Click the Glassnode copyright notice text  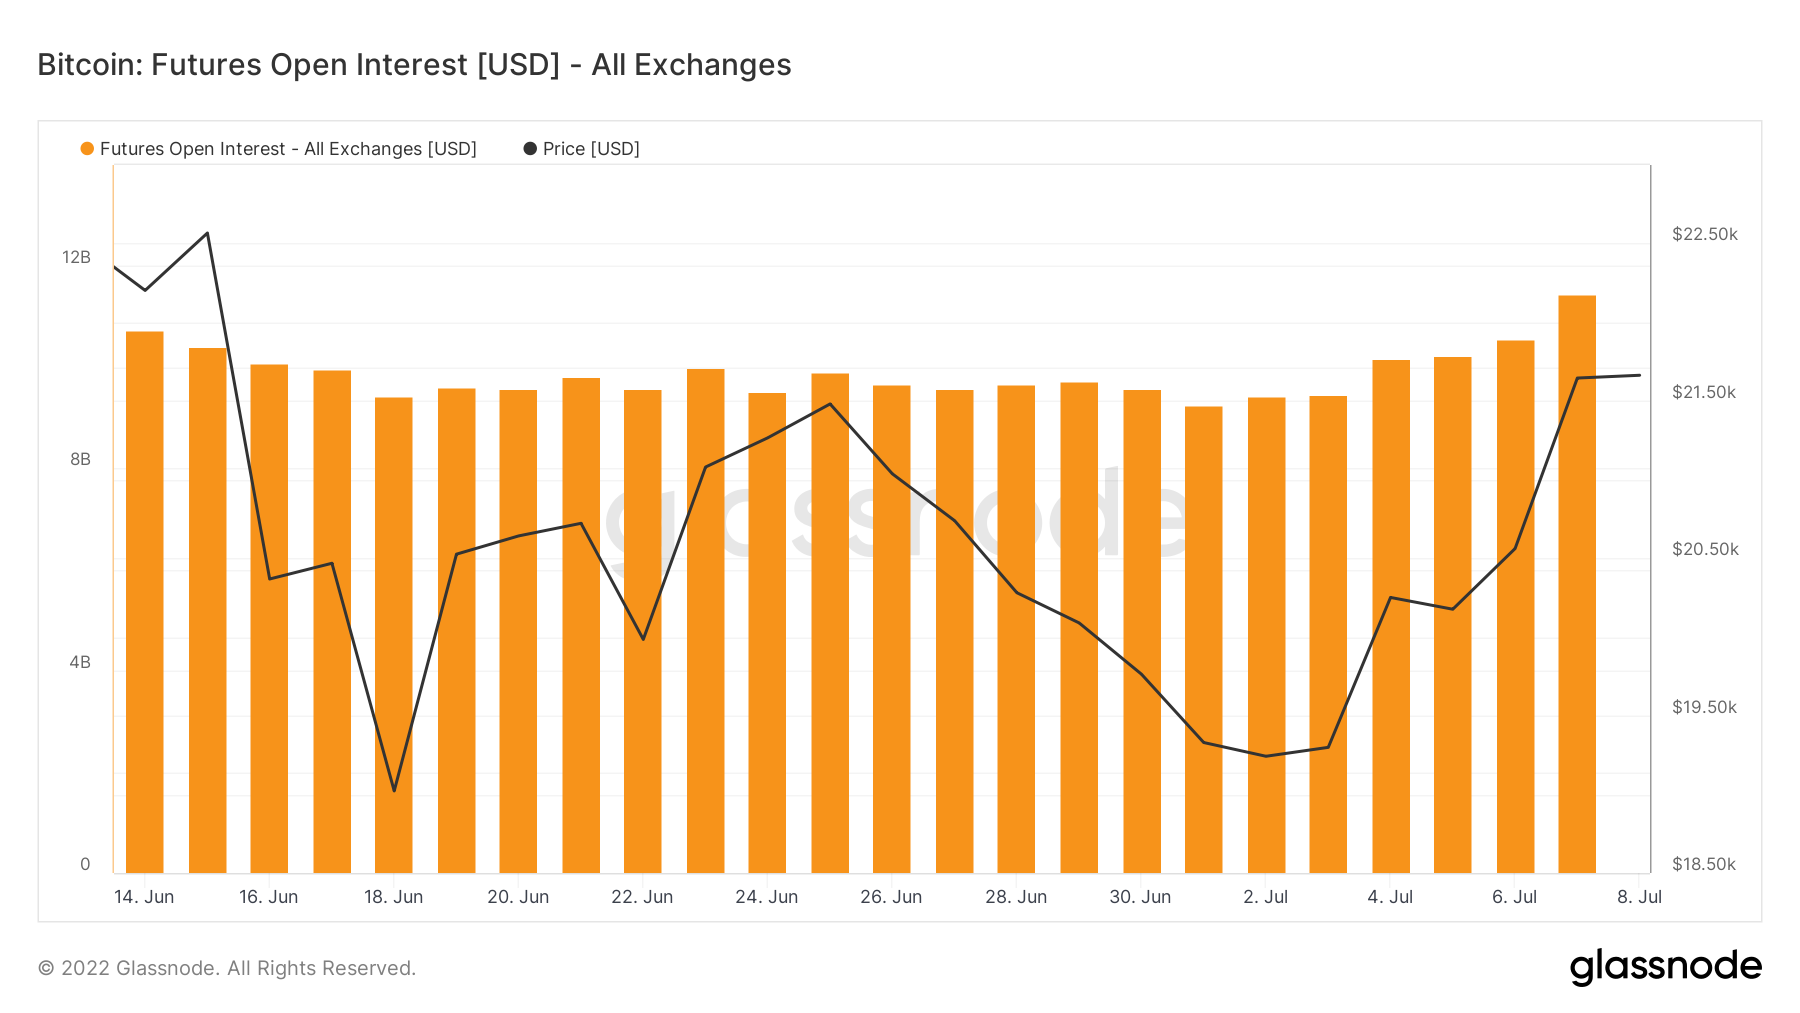[226, 968]
